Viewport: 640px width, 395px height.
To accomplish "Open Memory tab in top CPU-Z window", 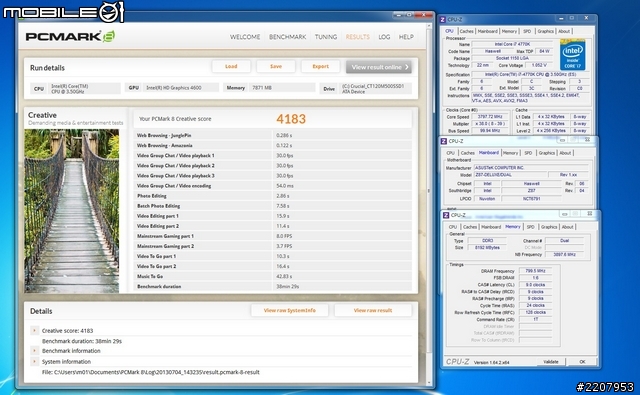I will (x=509, y=31).
